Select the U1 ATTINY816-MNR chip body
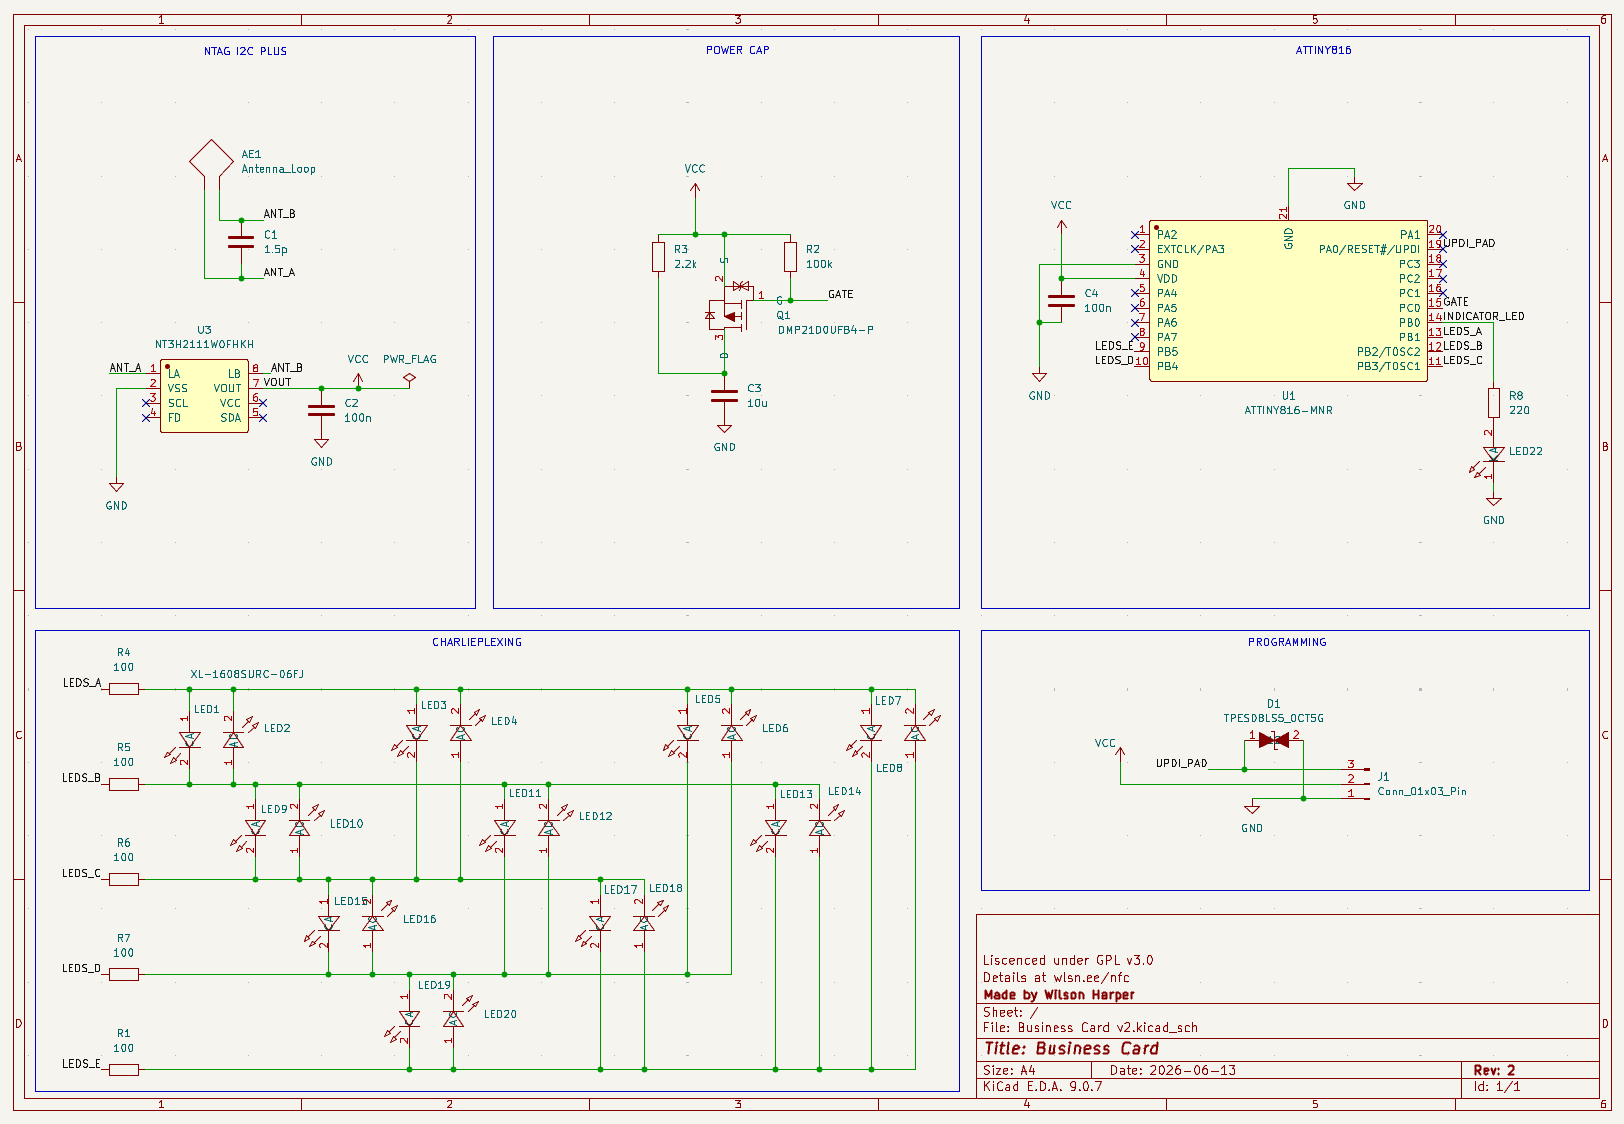Image resolution: width=1624 pixels, height=1124 pixels. pyautogui.click(x=1288, y=300)
